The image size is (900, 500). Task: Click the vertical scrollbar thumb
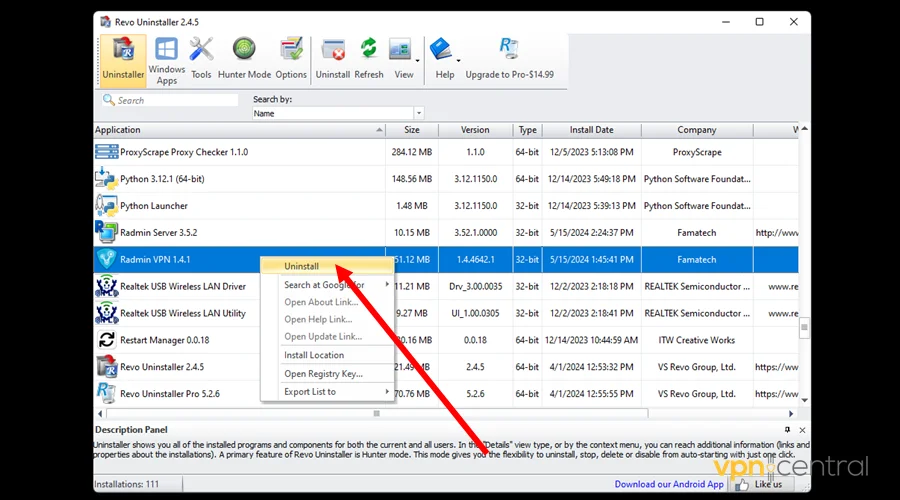[x=804, y=328]
